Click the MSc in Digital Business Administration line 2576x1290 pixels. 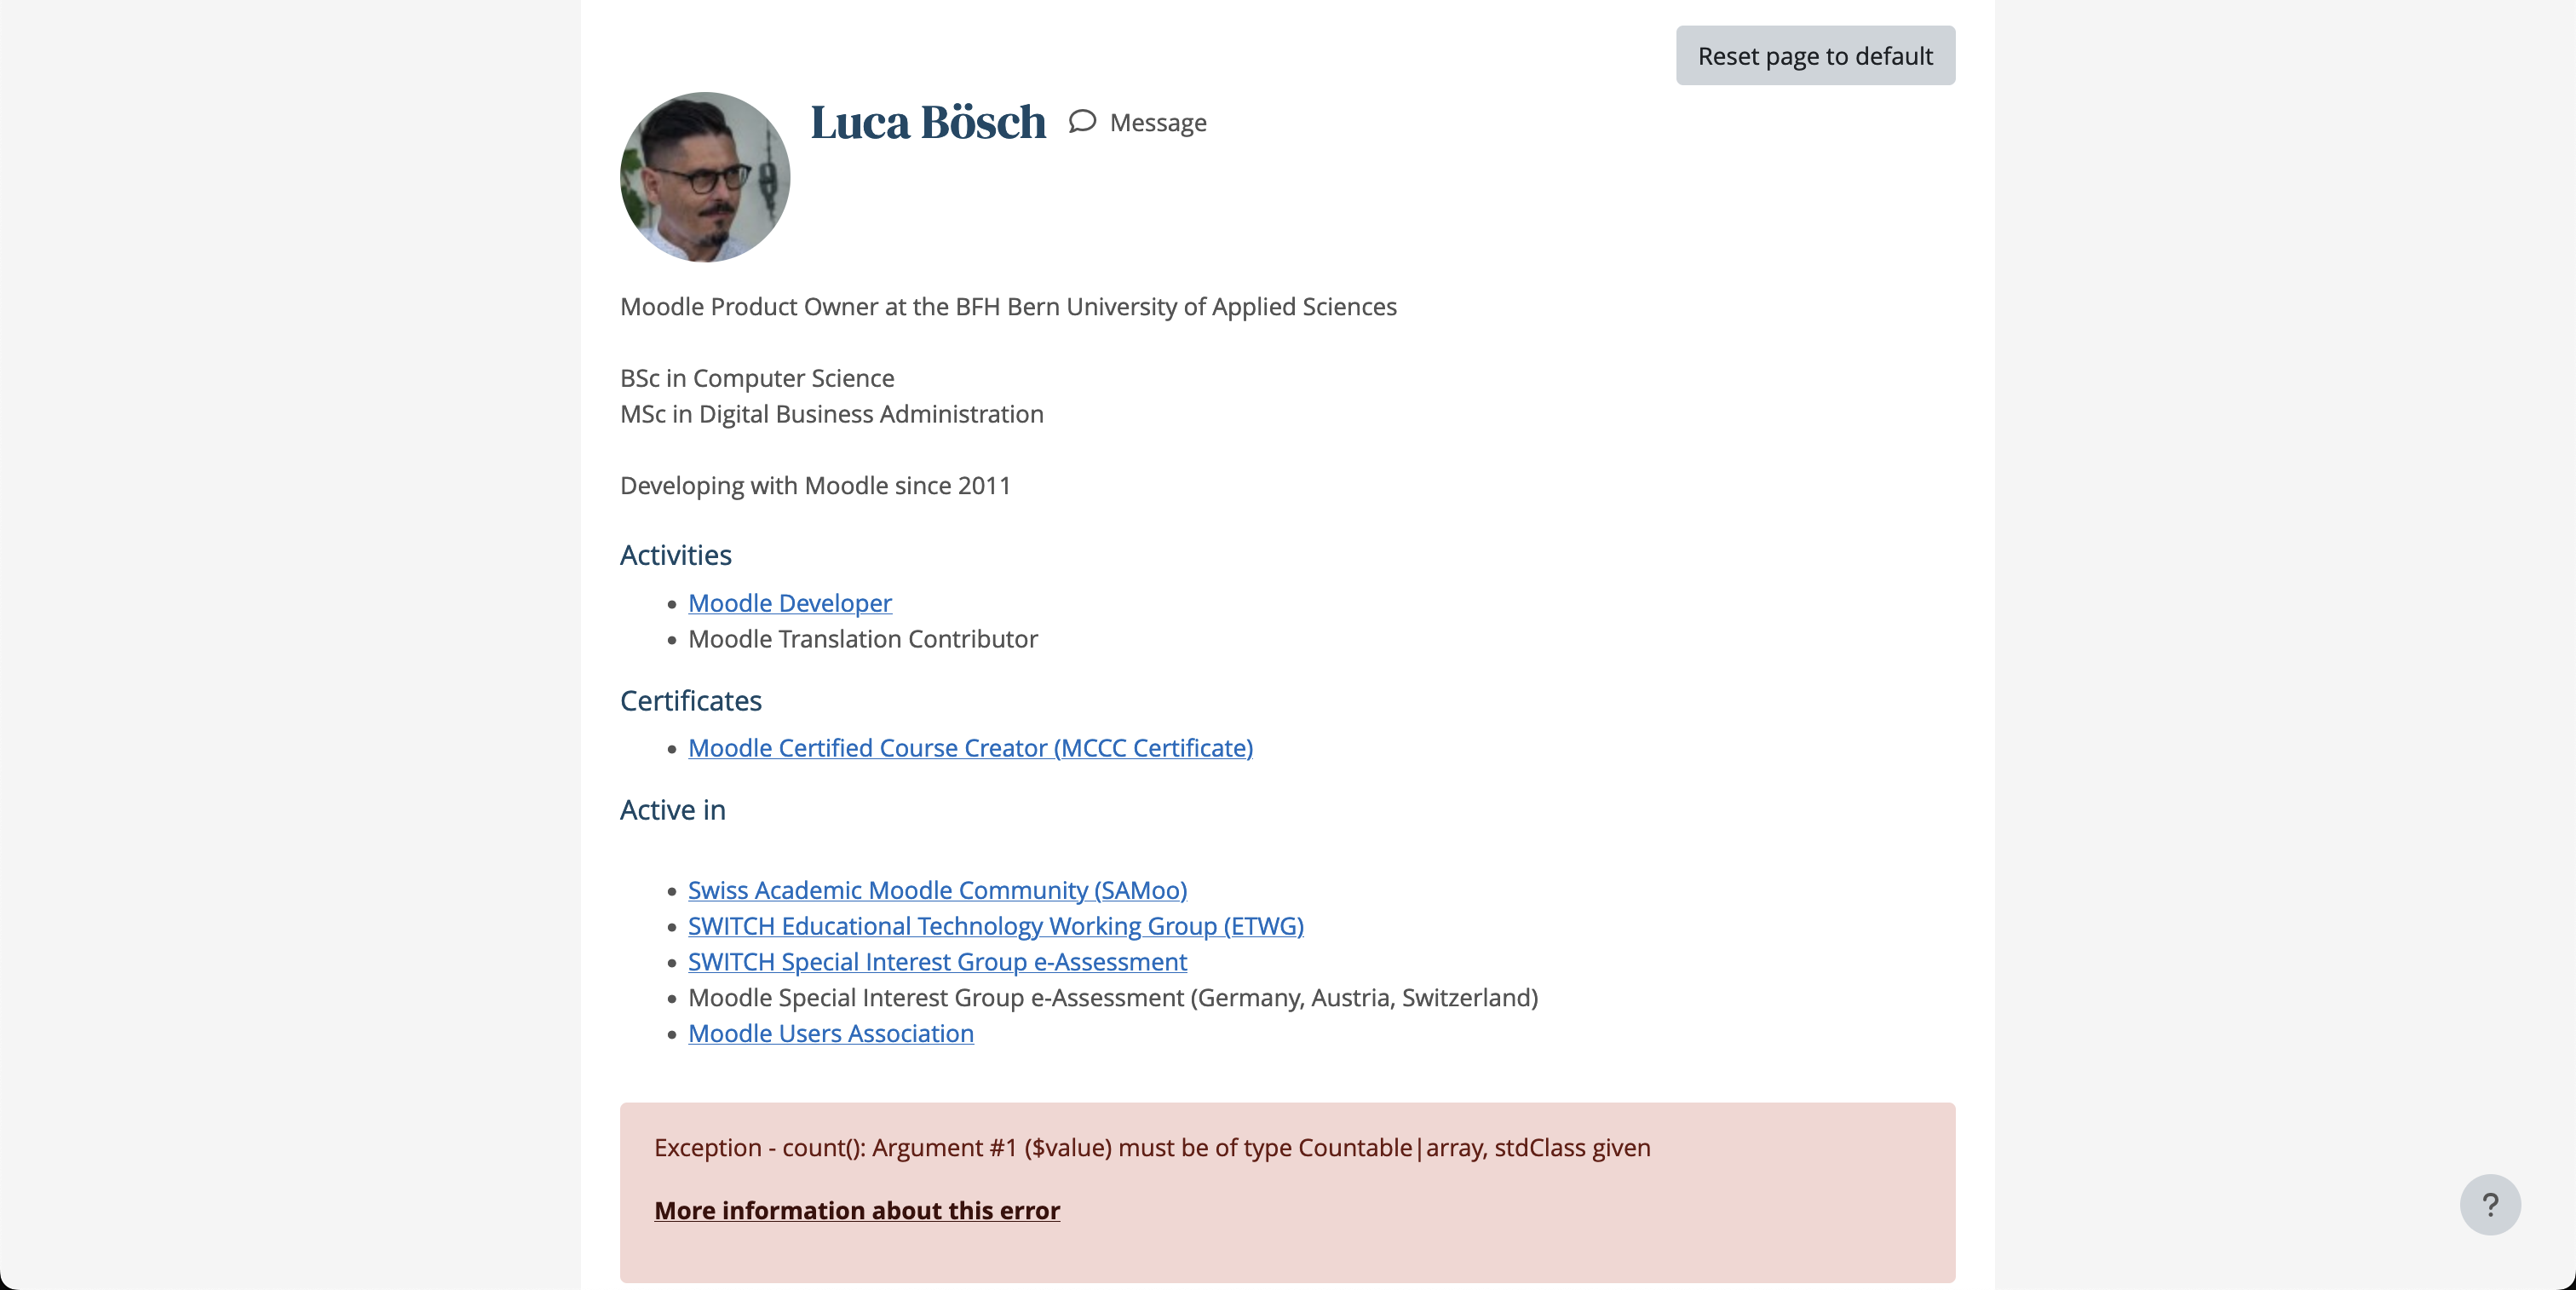832,414
